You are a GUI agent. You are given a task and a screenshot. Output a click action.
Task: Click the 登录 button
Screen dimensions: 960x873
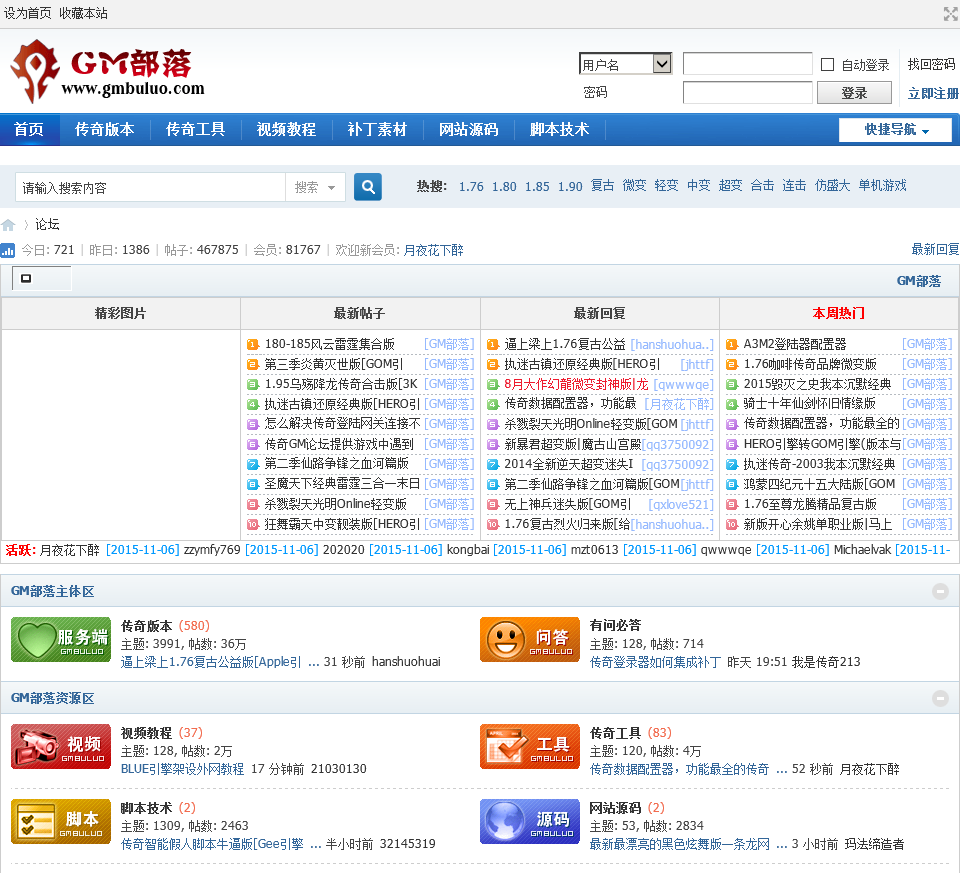pos(854,93)
